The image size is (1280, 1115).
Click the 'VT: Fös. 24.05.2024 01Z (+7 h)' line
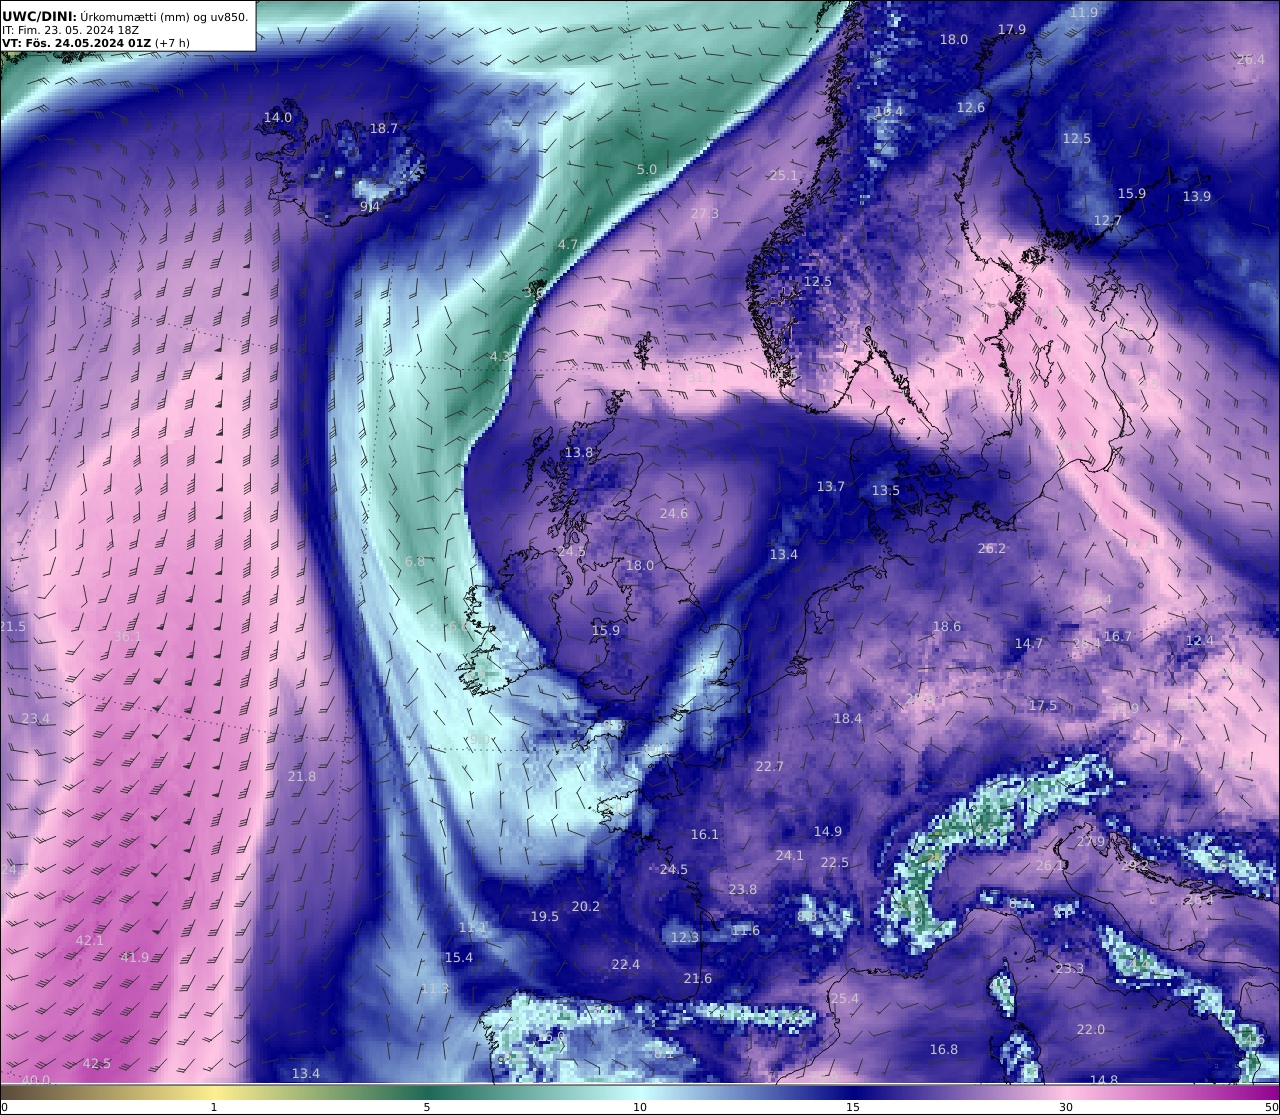coord(96,43)
